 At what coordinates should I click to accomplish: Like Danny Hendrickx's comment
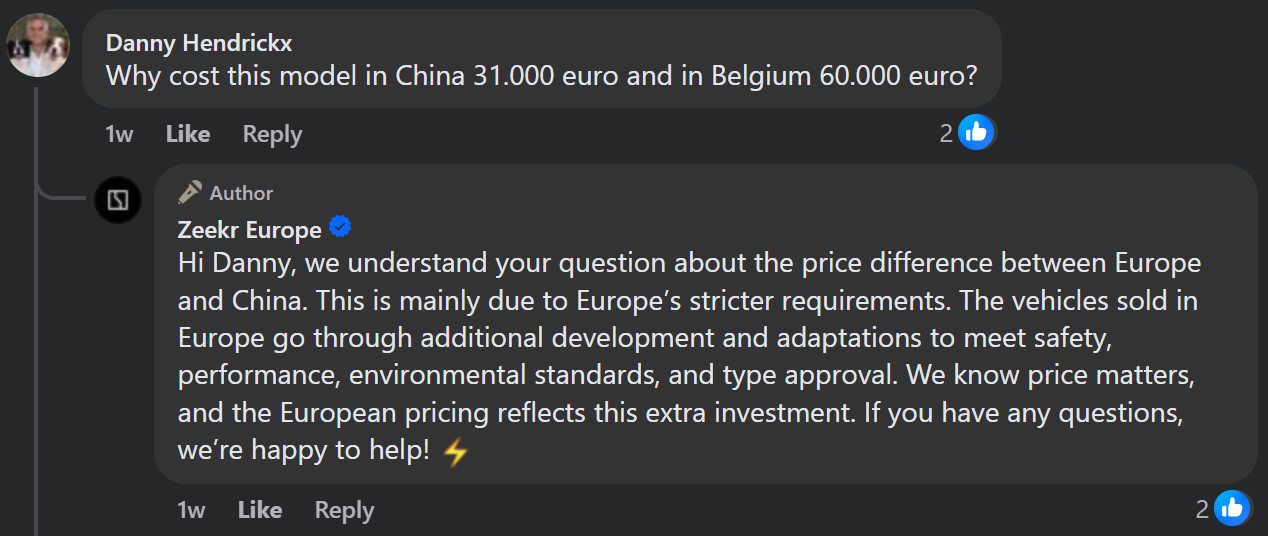click(188, 134)
